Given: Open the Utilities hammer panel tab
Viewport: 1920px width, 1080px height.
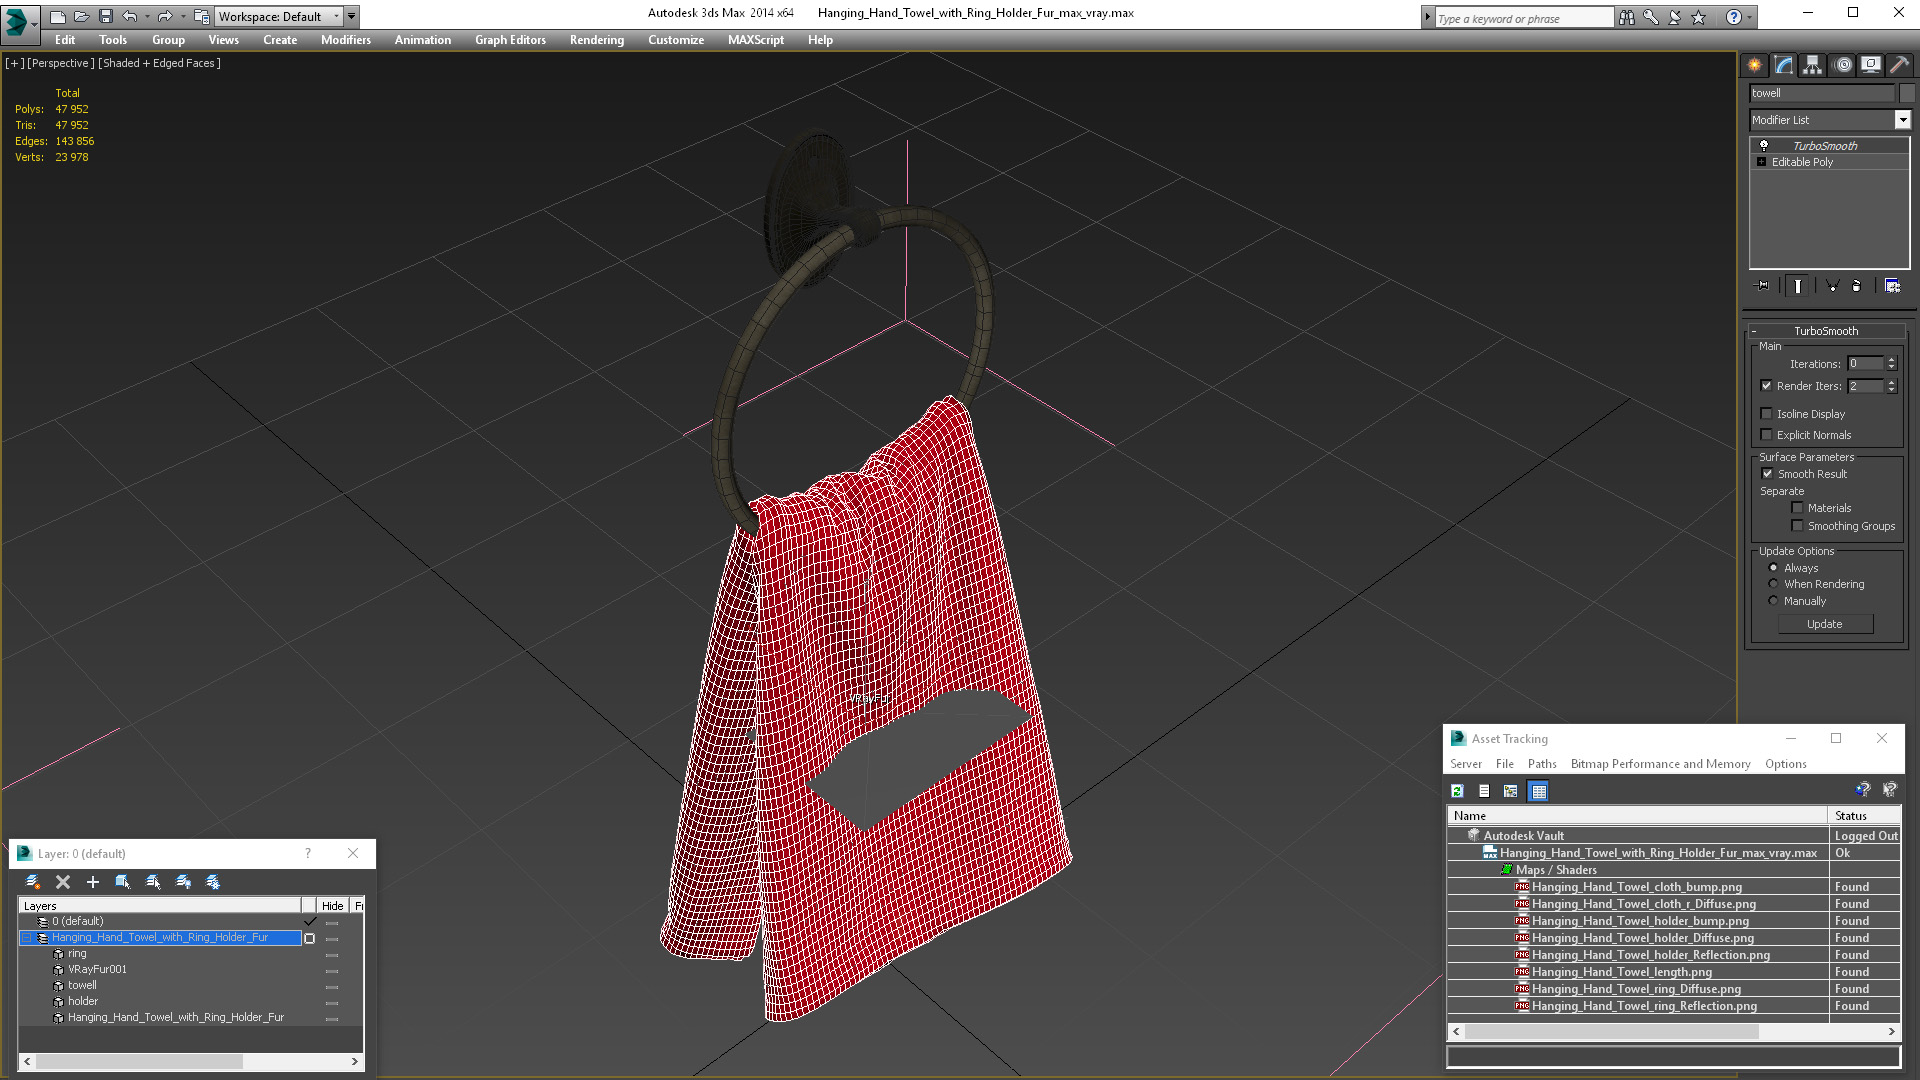Looking at the screenshot, I should coord(1900,65).
